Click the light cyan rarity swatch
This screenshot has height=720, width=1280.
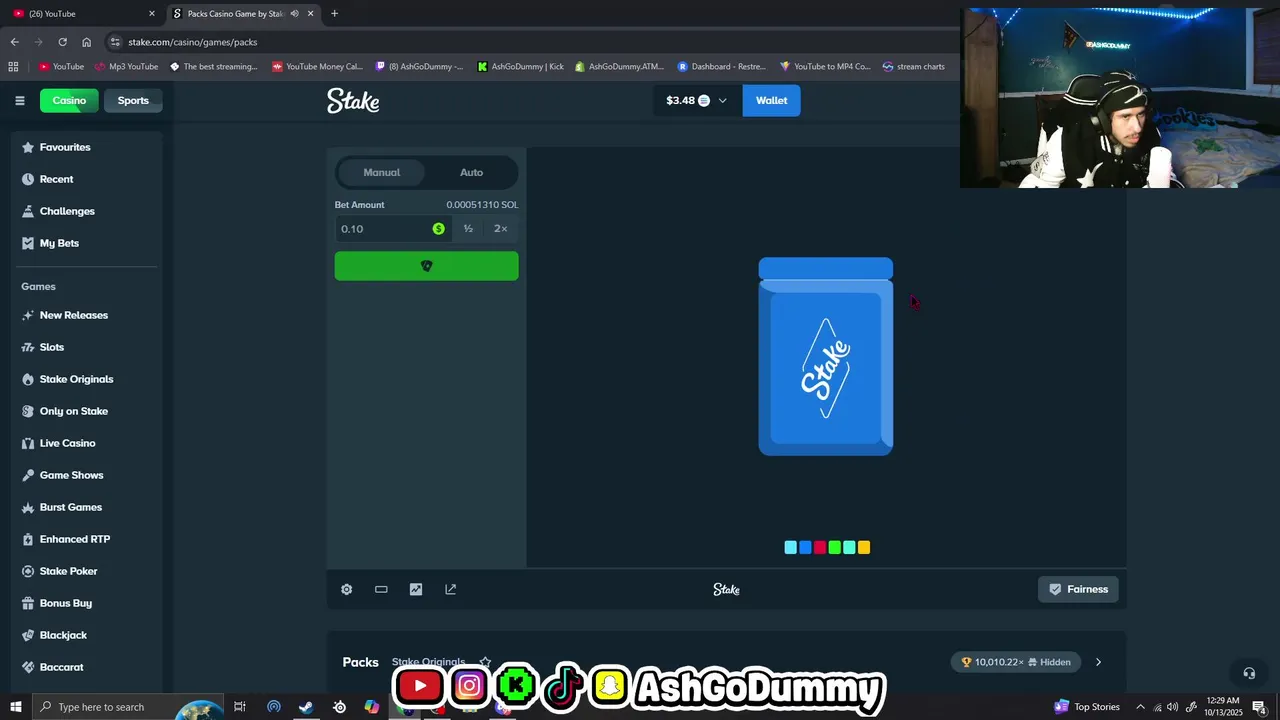point(790,547)
